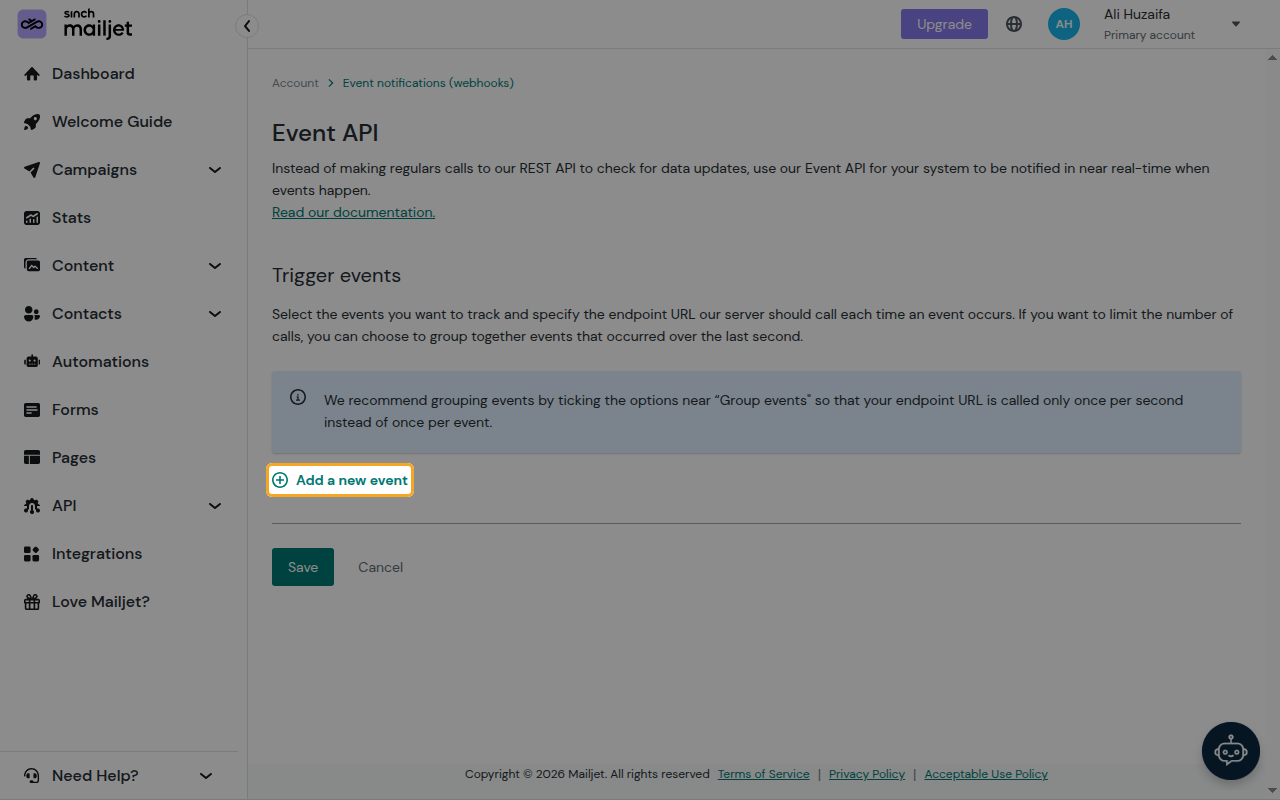Click the API sidebar icon
The height and width of the screenshot is (800, 1280).
[32, 506]
